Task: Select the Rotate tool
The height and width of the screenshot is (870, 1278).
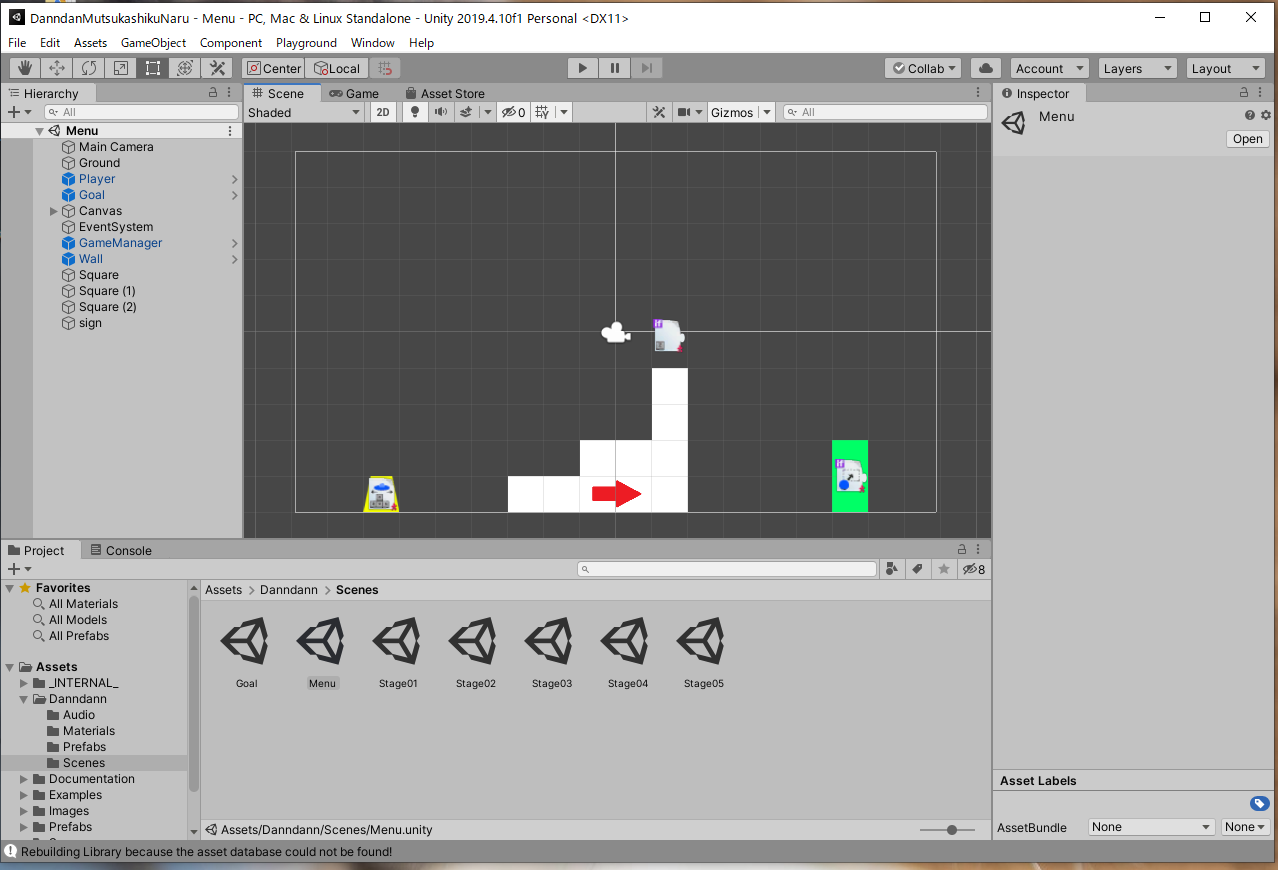Action: 89,68
